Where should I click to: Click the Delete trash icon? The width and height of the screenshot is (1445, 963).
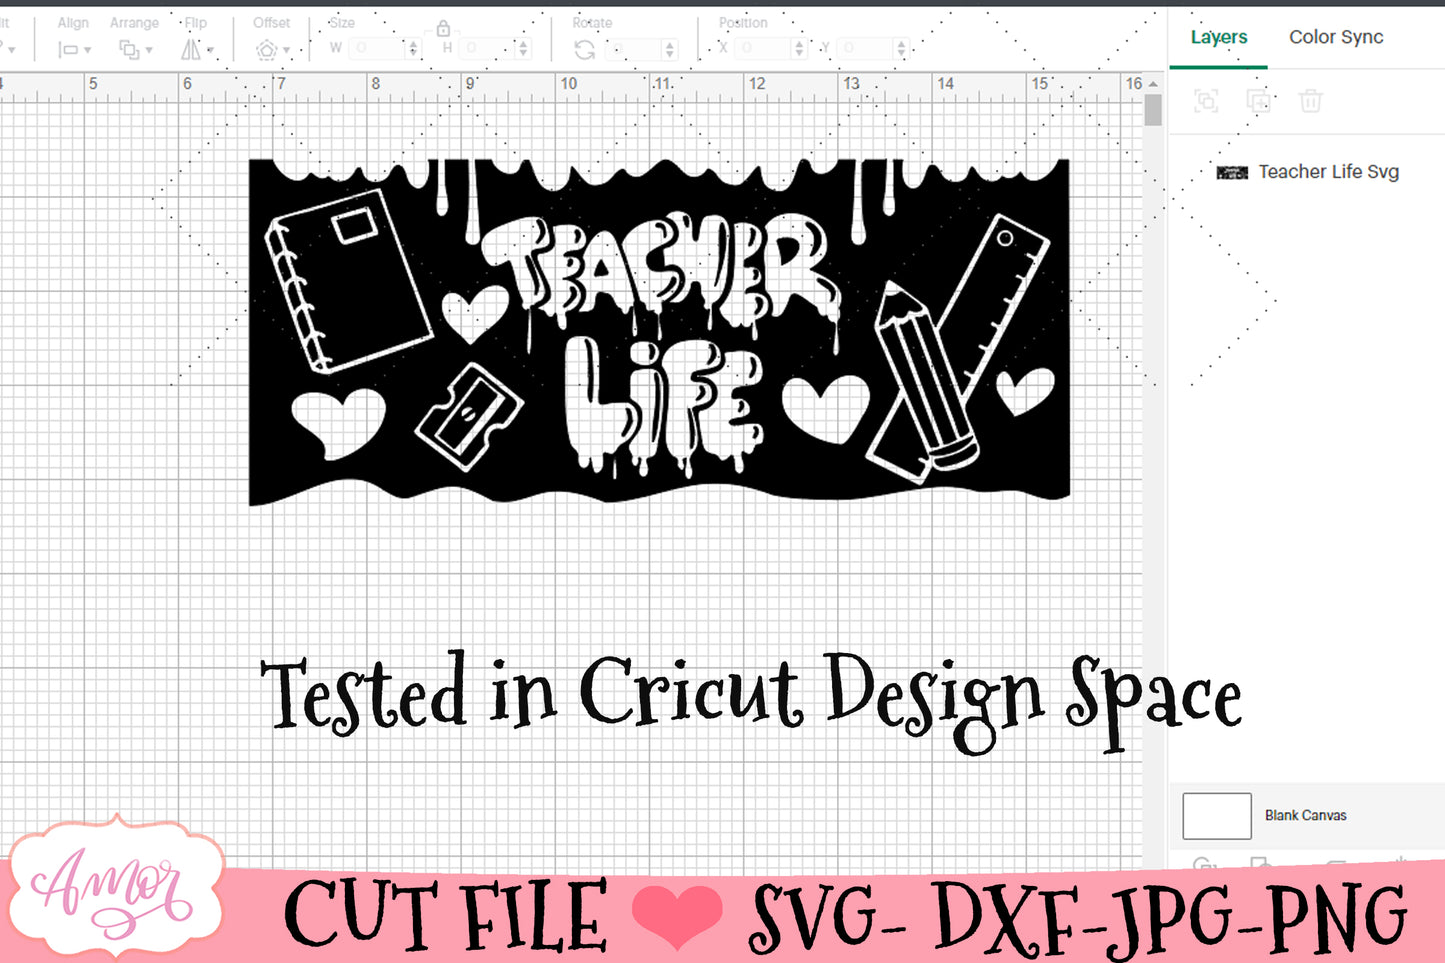[1310, 100]
